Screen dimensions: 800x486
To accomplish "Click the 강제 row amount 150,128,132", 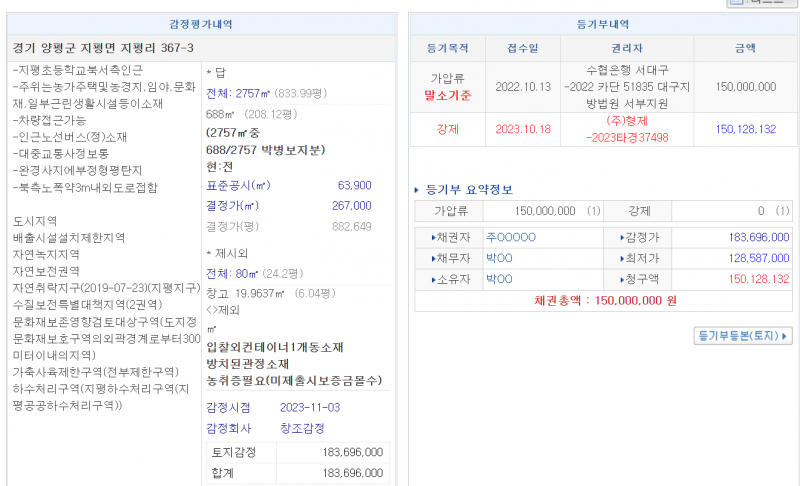I will click(745, 129).
